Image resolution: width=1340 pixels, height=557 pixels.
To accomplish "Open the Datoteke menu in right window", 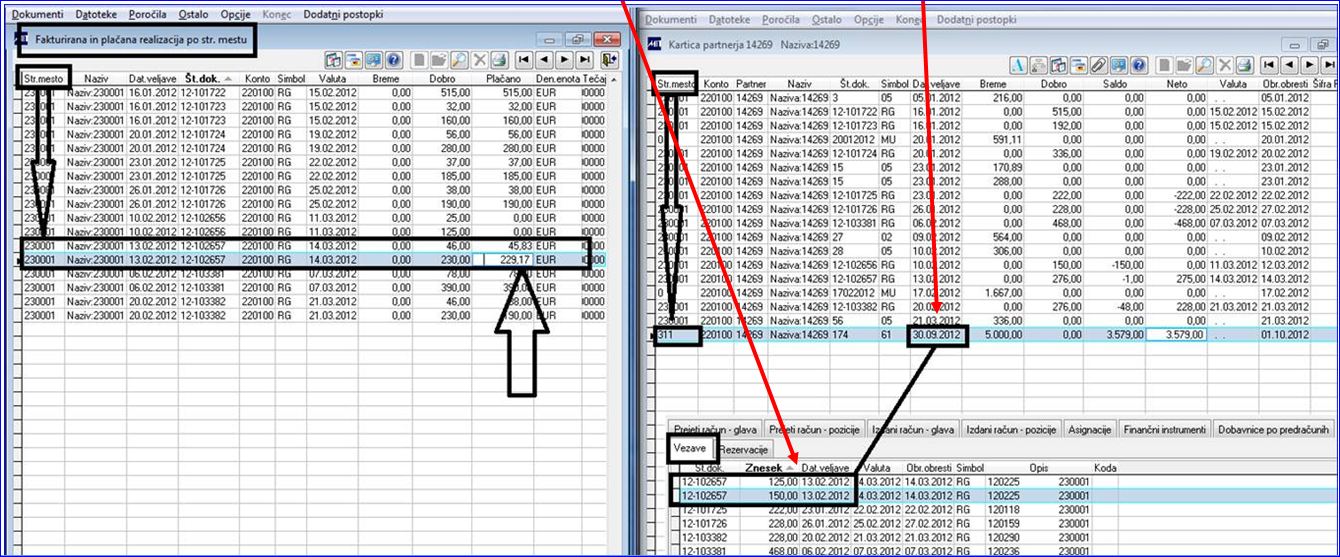I will click(731, 20).
